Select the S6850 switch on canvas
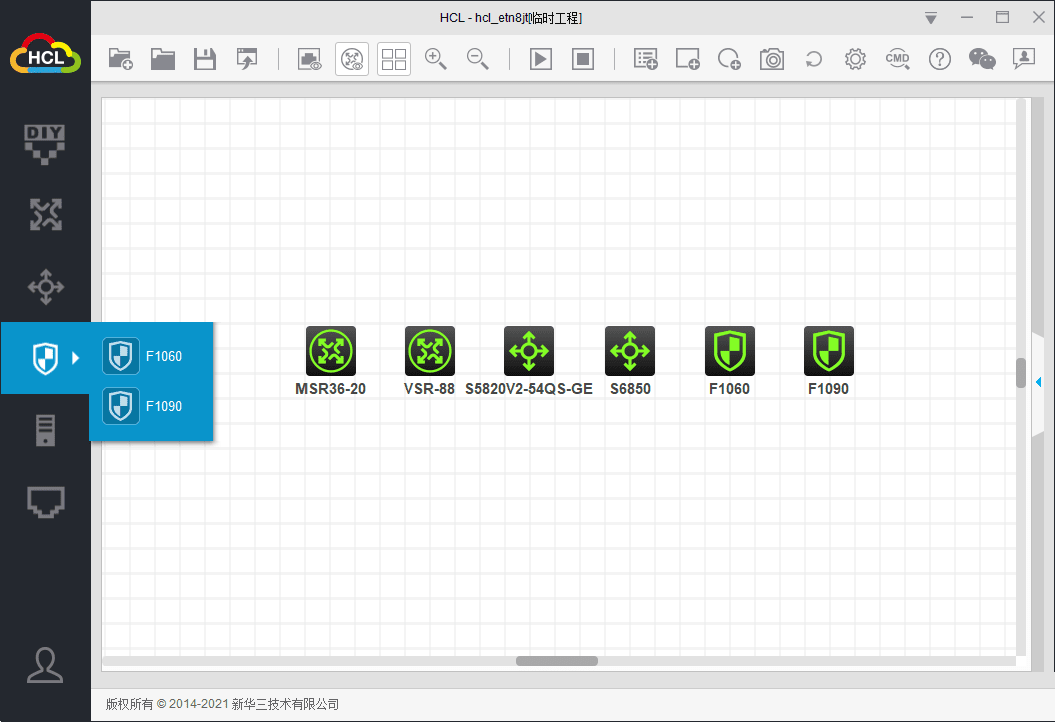This screenshot has height=722, width=1055. (630, 351)
